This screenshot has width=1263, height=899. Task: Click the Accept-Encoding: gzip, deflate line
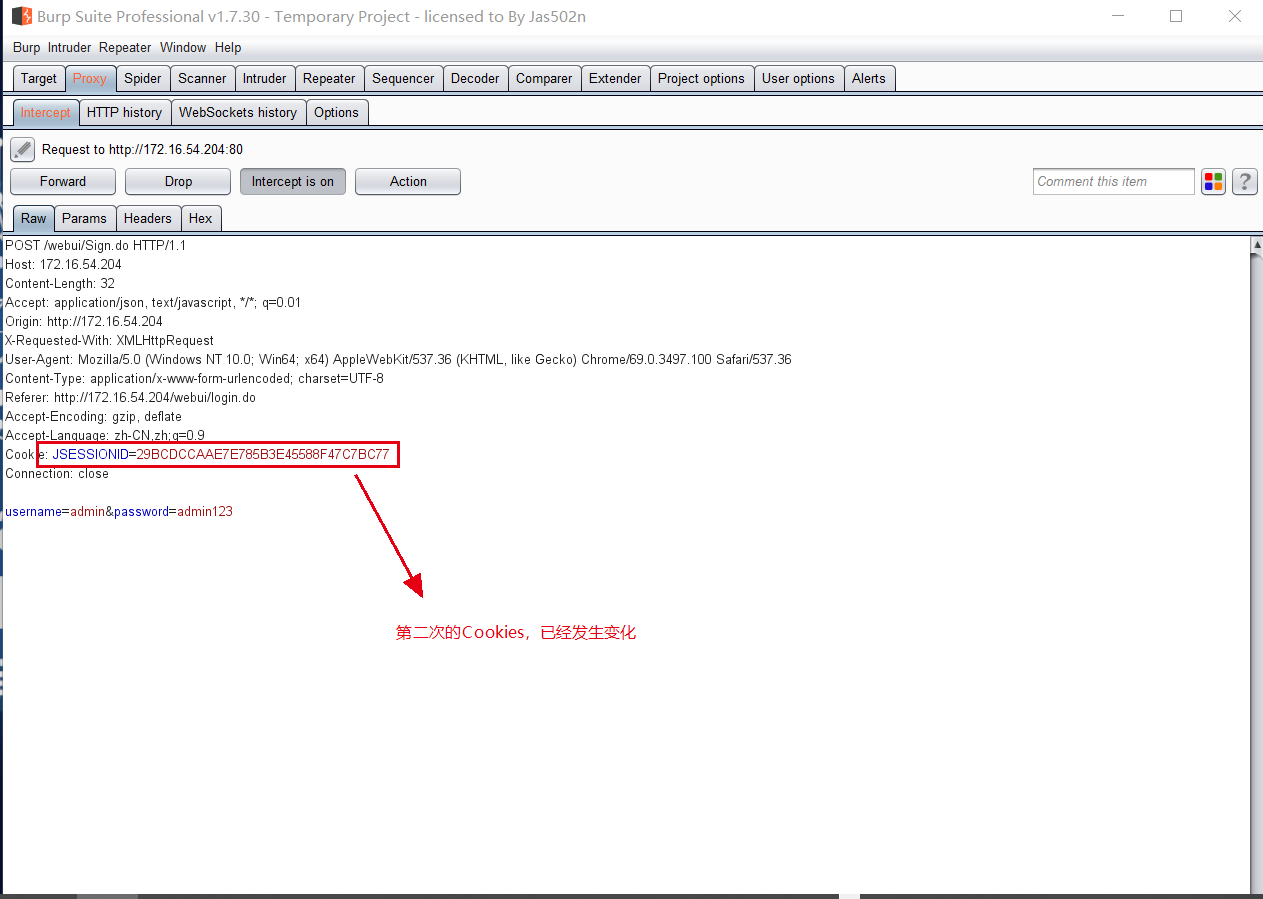(93, 416)
